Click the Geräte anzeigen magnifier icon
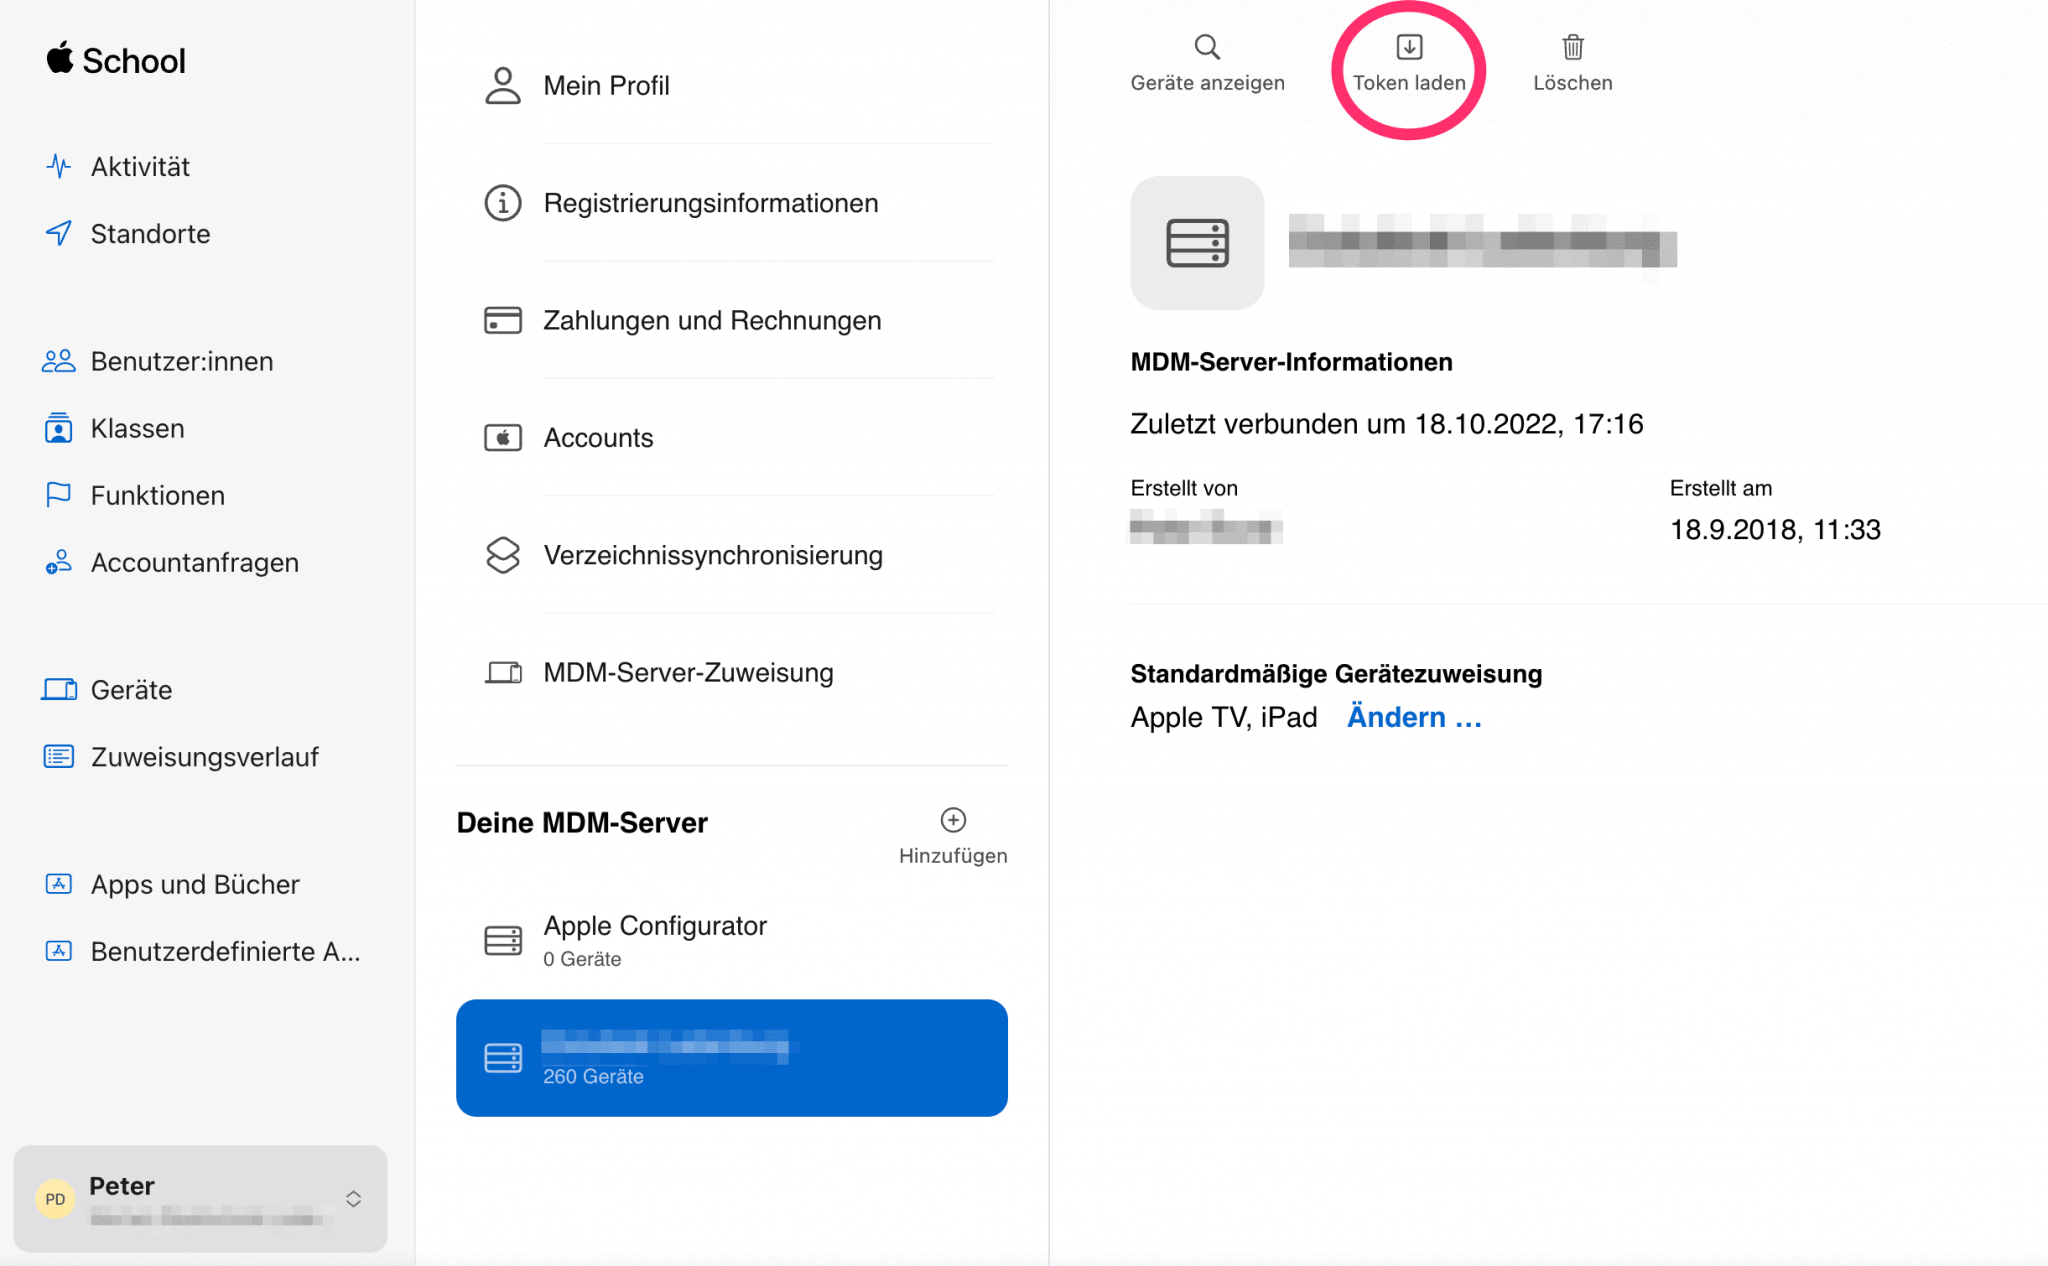Viewport: 2048px width, 1266px height. [1207, 47]
